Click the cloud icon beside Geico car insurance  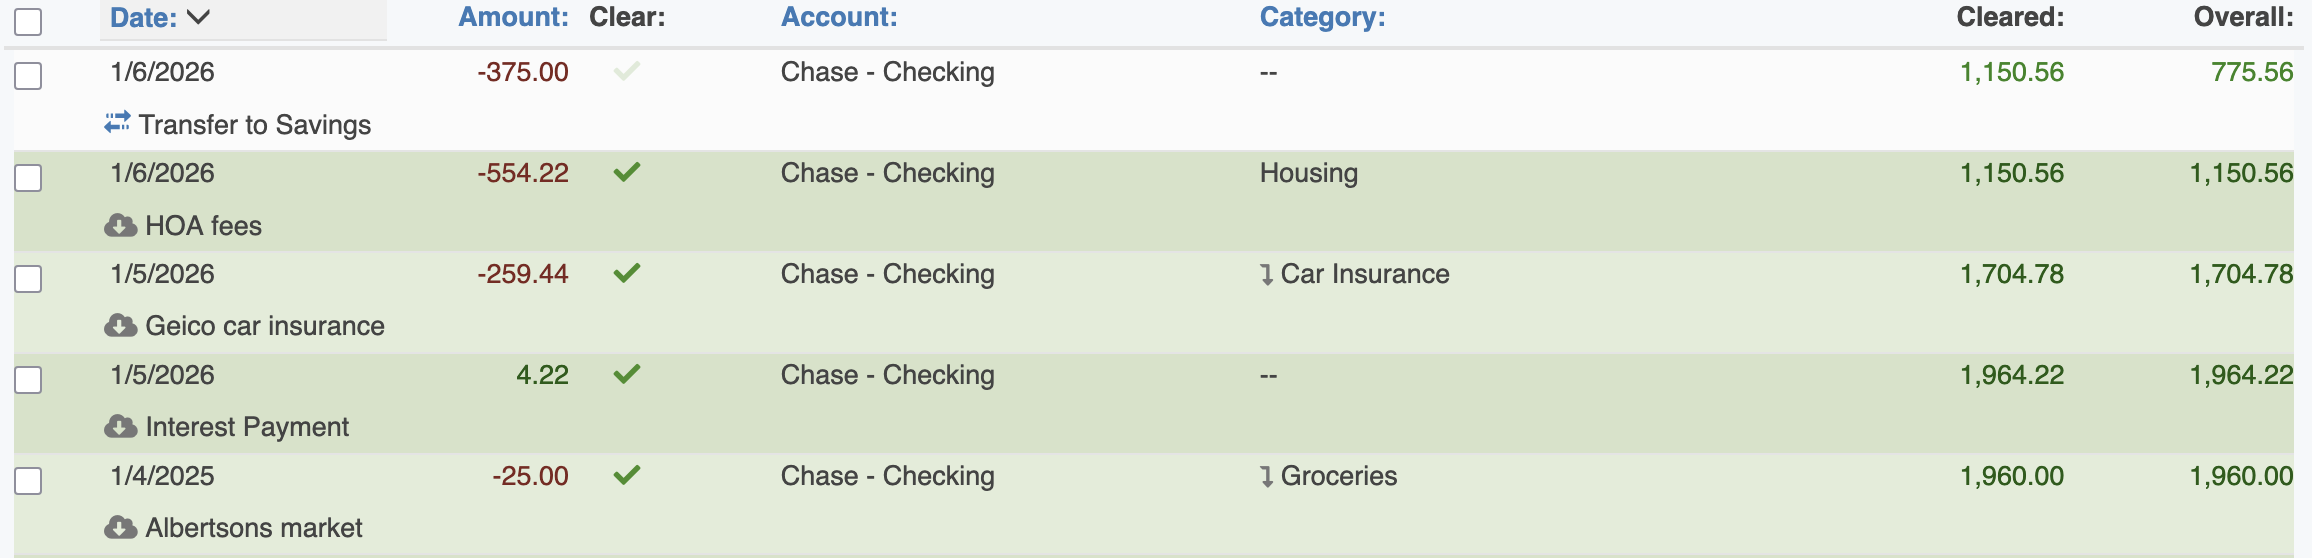121,326
